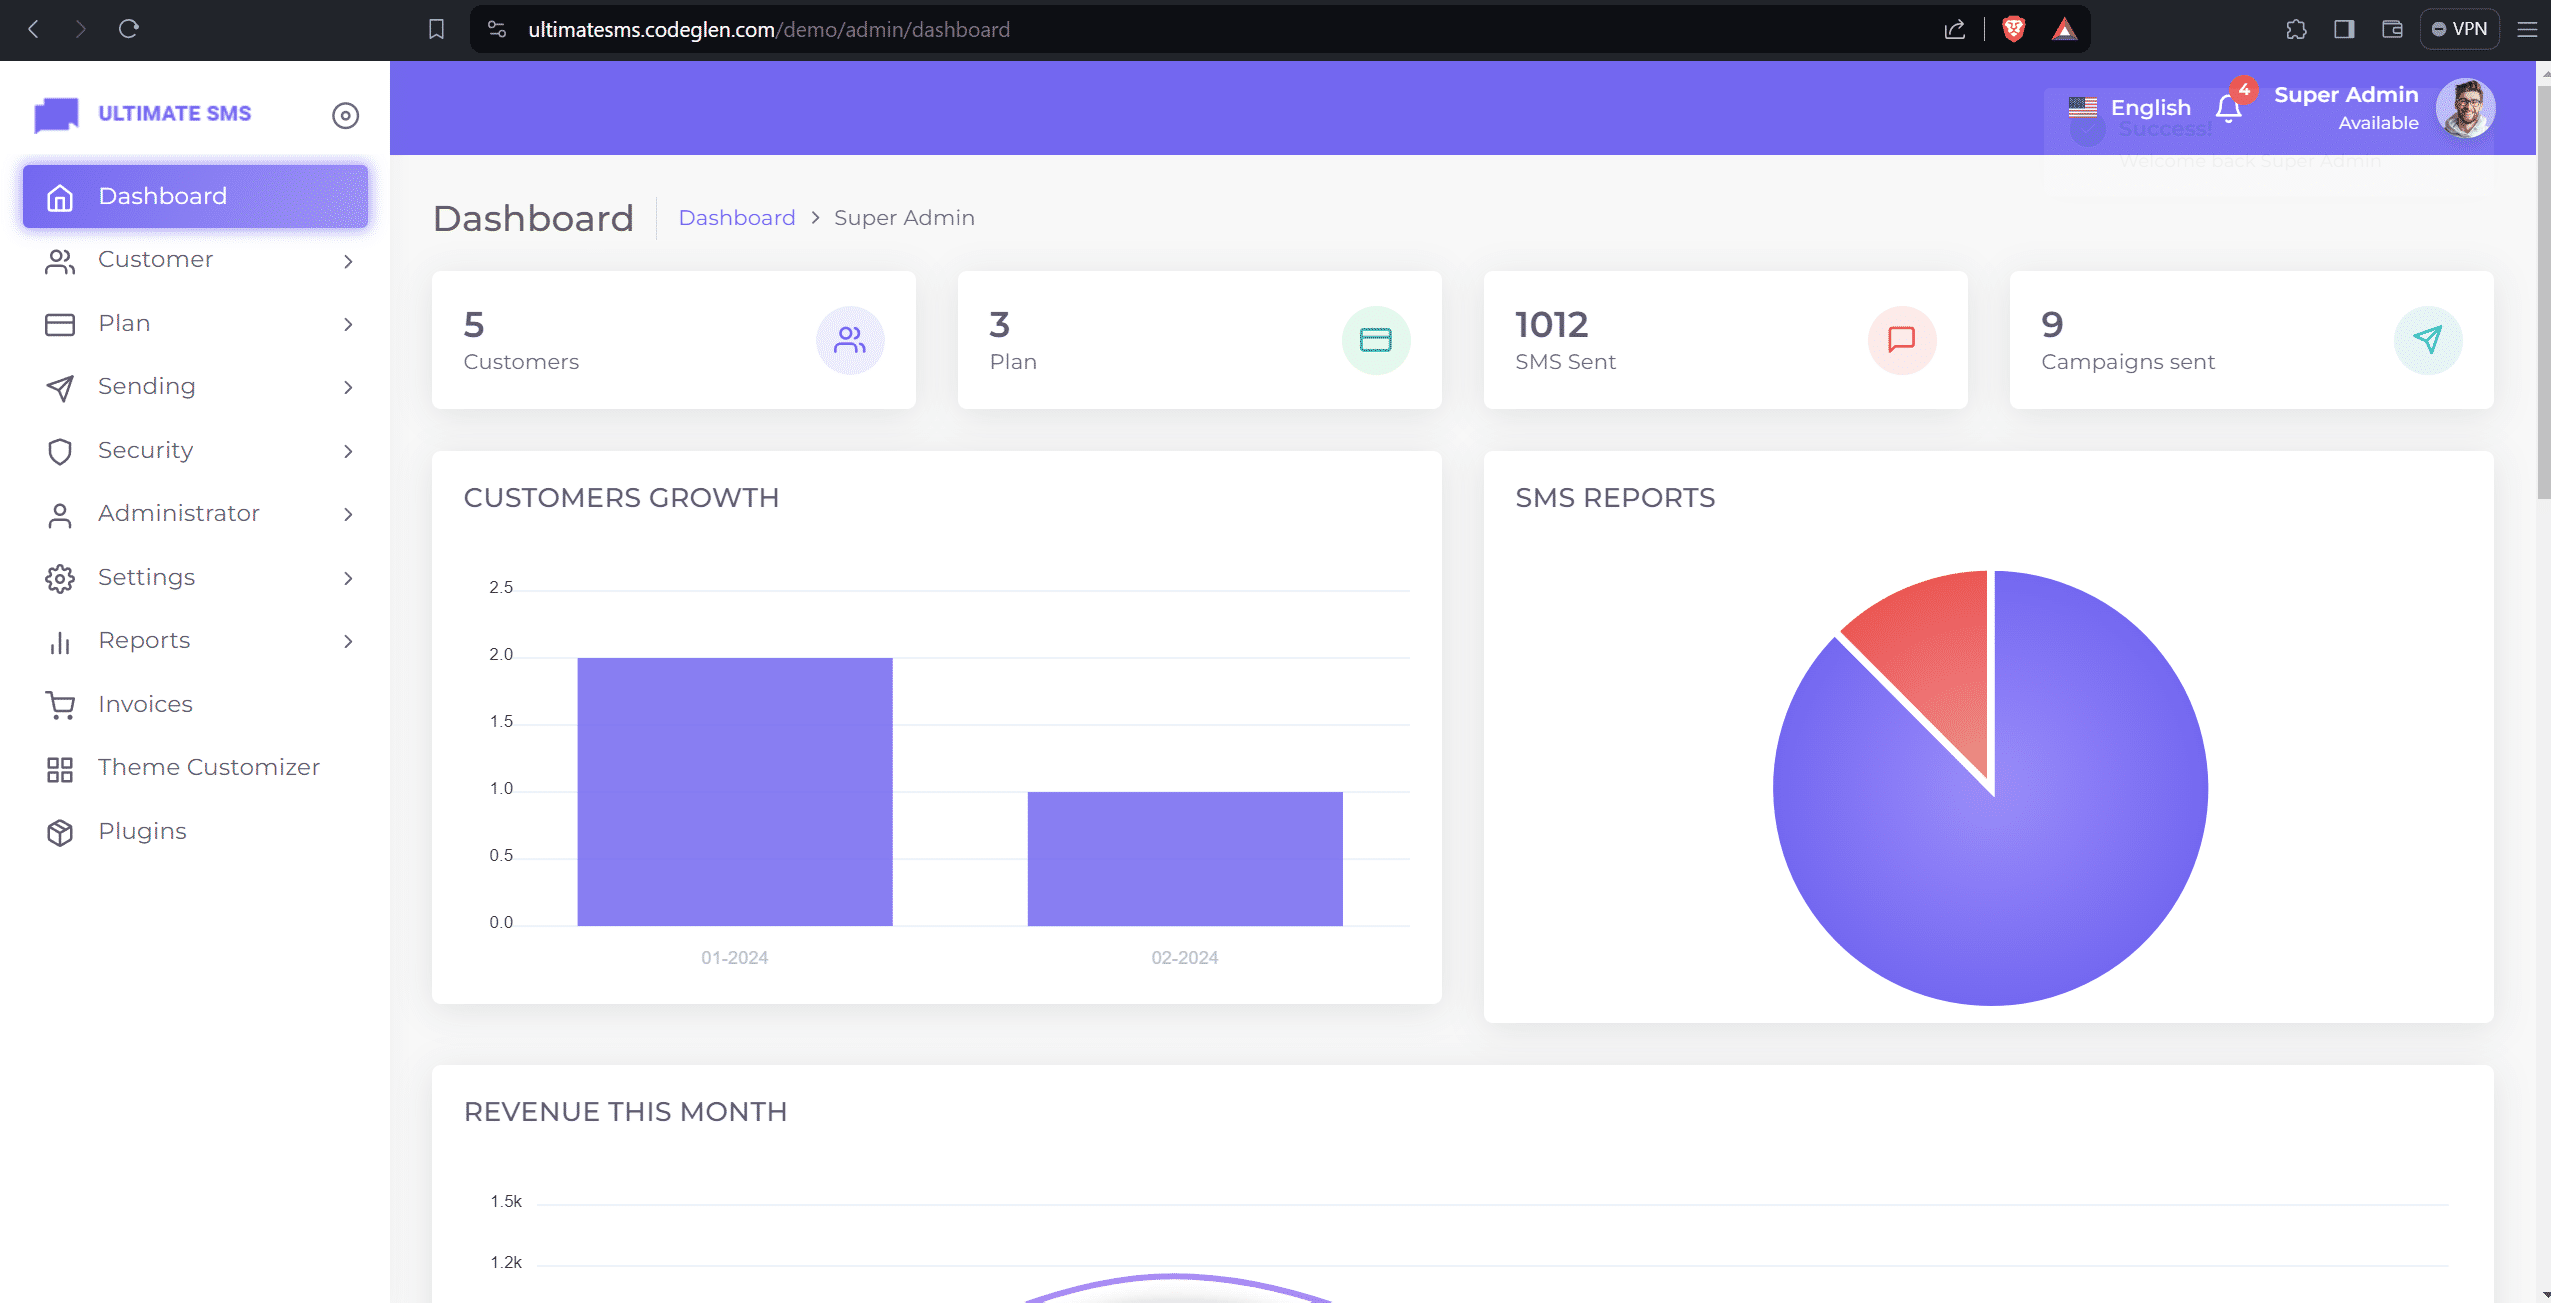
Task: Open the Invoices menu item
Action: [145, 704]
